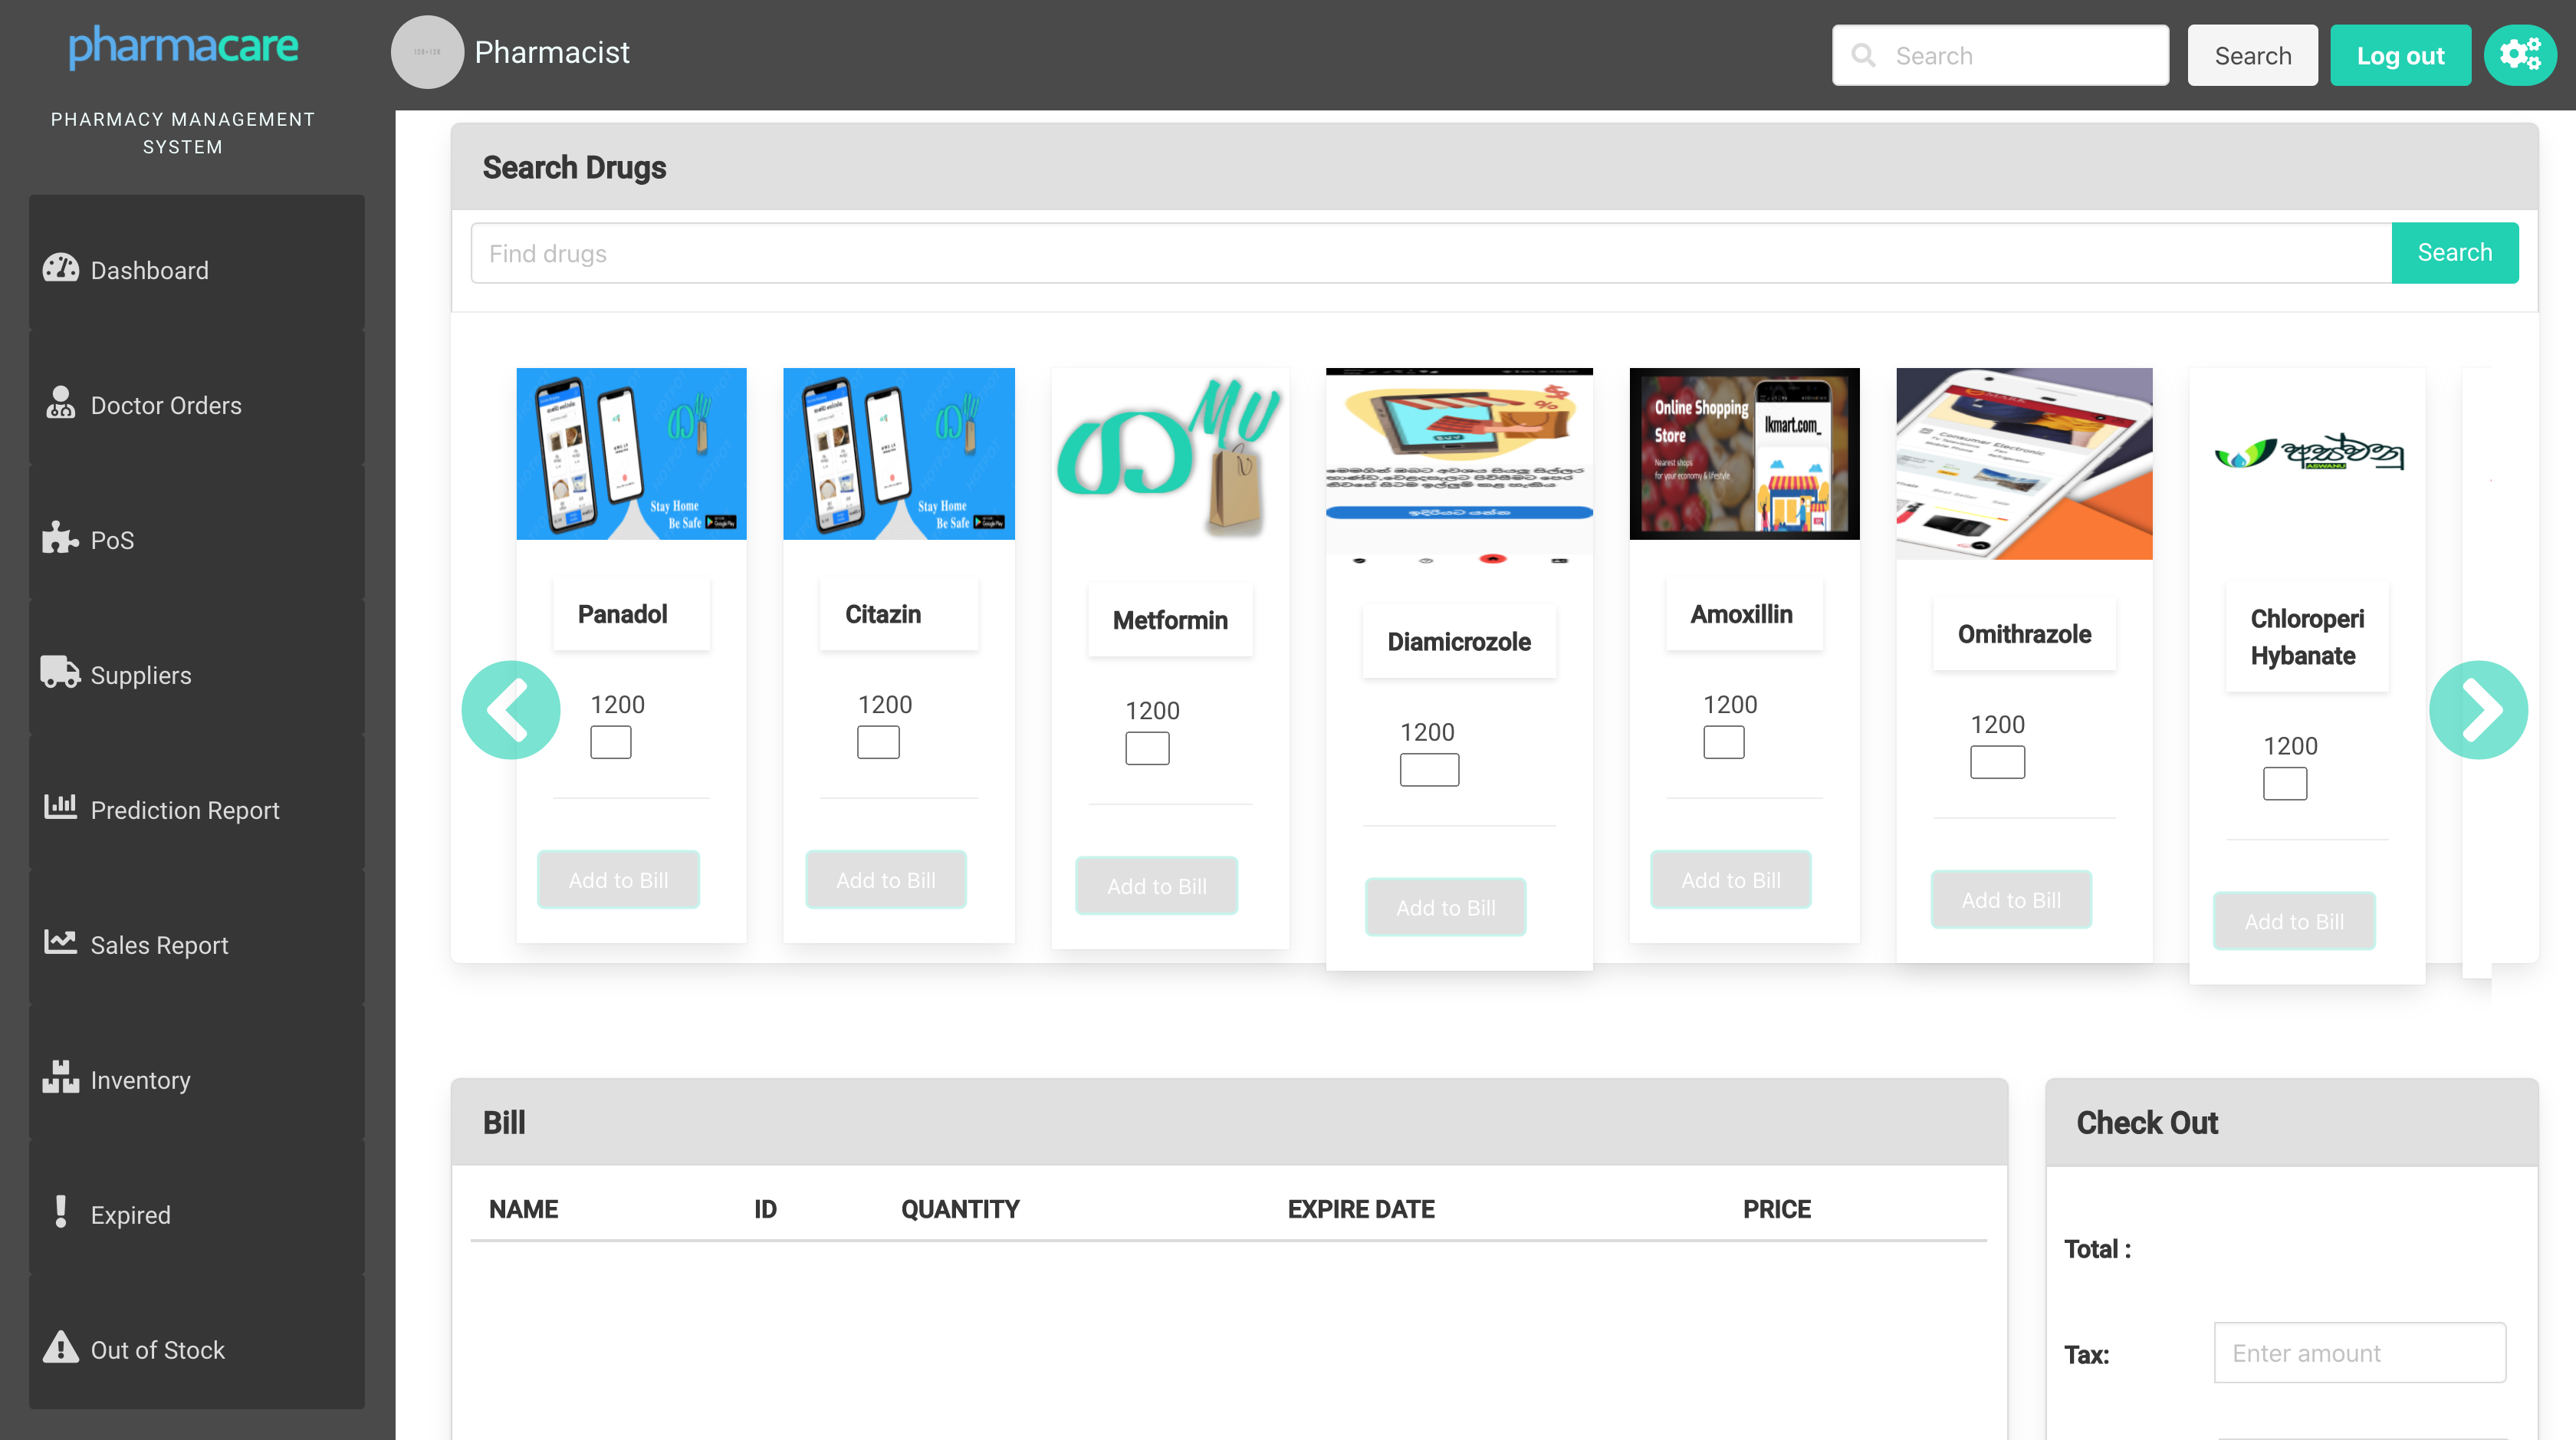Image resolution: width=2576 pixels, height=1440 pixels.
Task: Click the PoS puzzle-piece icon
Action: coord(60,538)
